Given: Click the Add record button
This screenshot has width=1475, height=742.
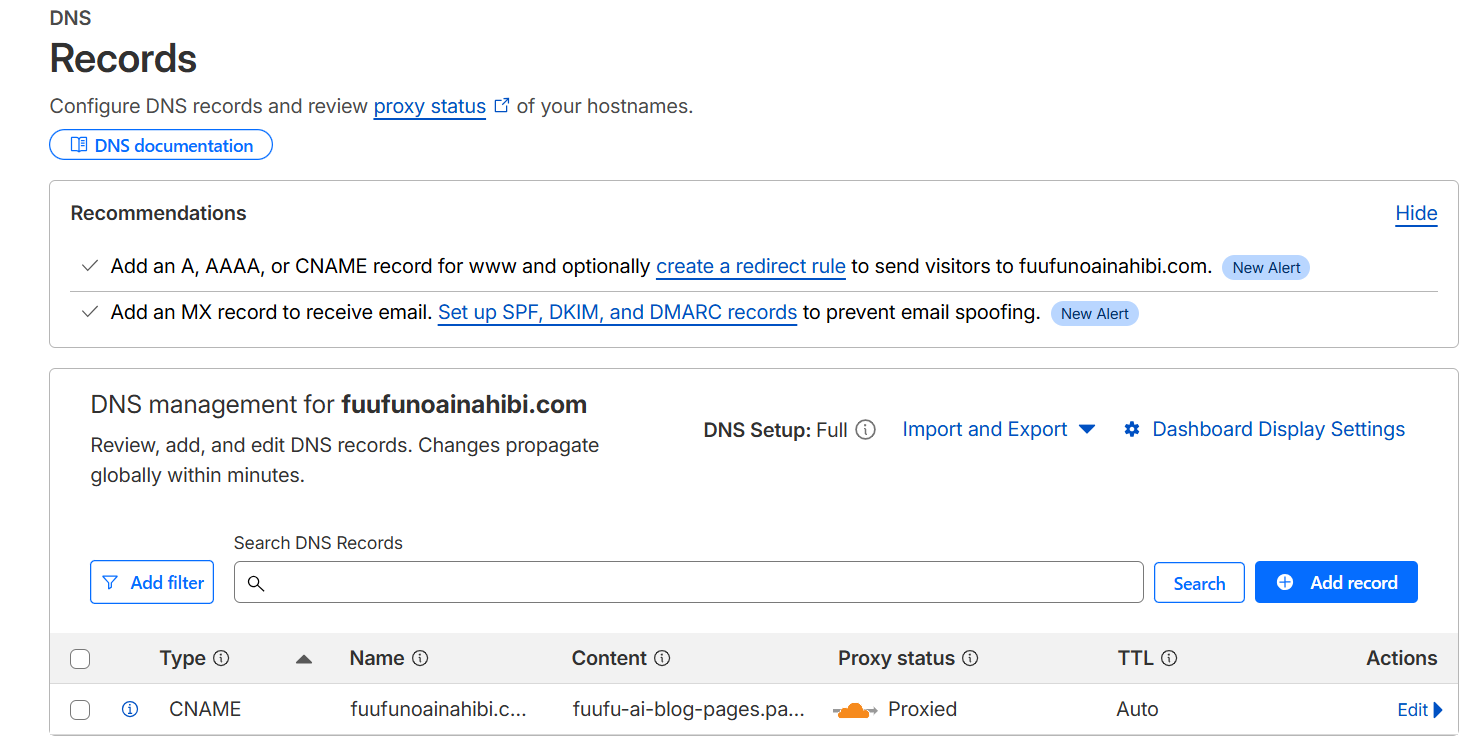Looking at the screenshot, I should click(1336, 582).
